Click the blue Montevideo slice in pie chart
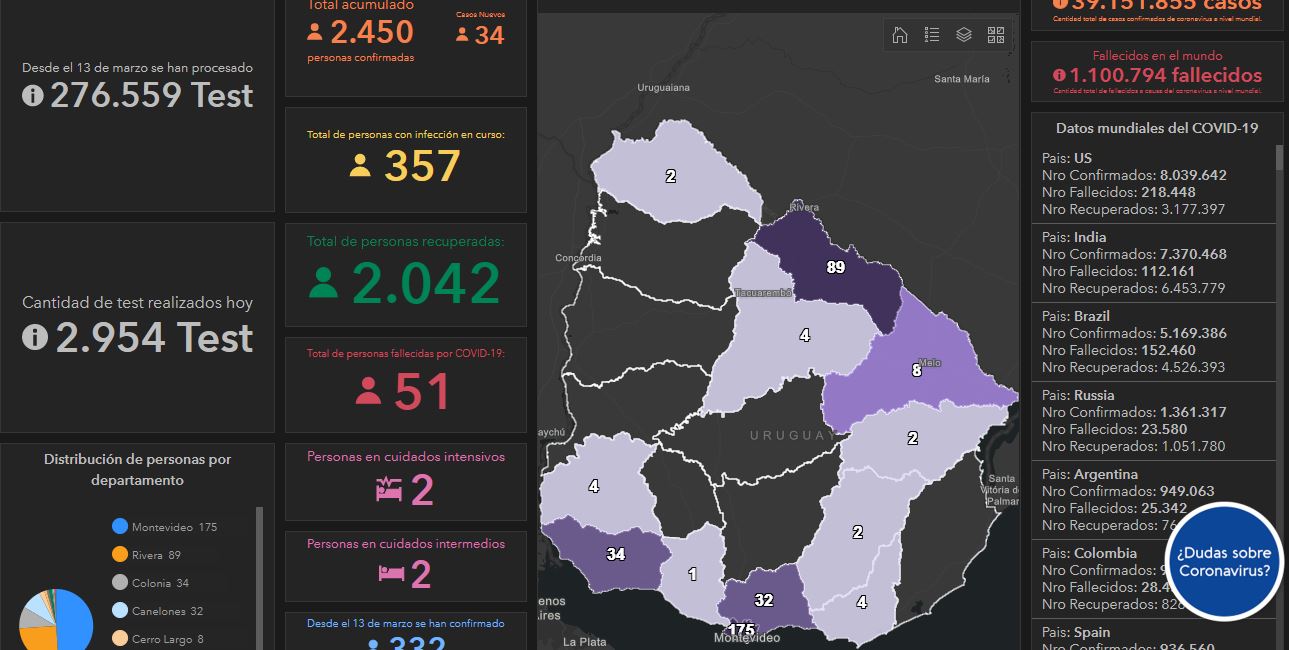This screenshot has width=1289, height=650. pos(76,624)
